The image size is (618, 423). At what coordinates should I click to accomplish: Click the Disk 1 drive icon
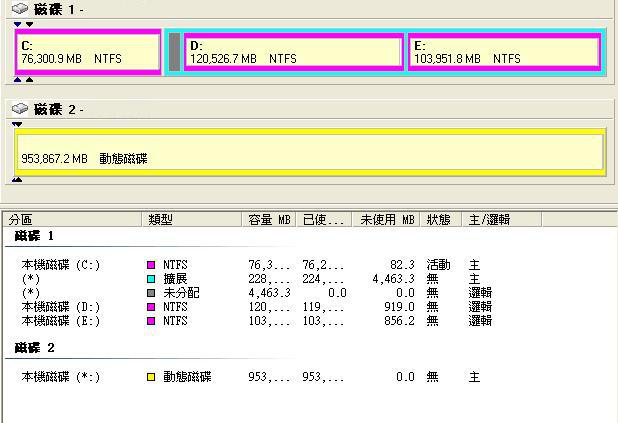coord(20,8)
